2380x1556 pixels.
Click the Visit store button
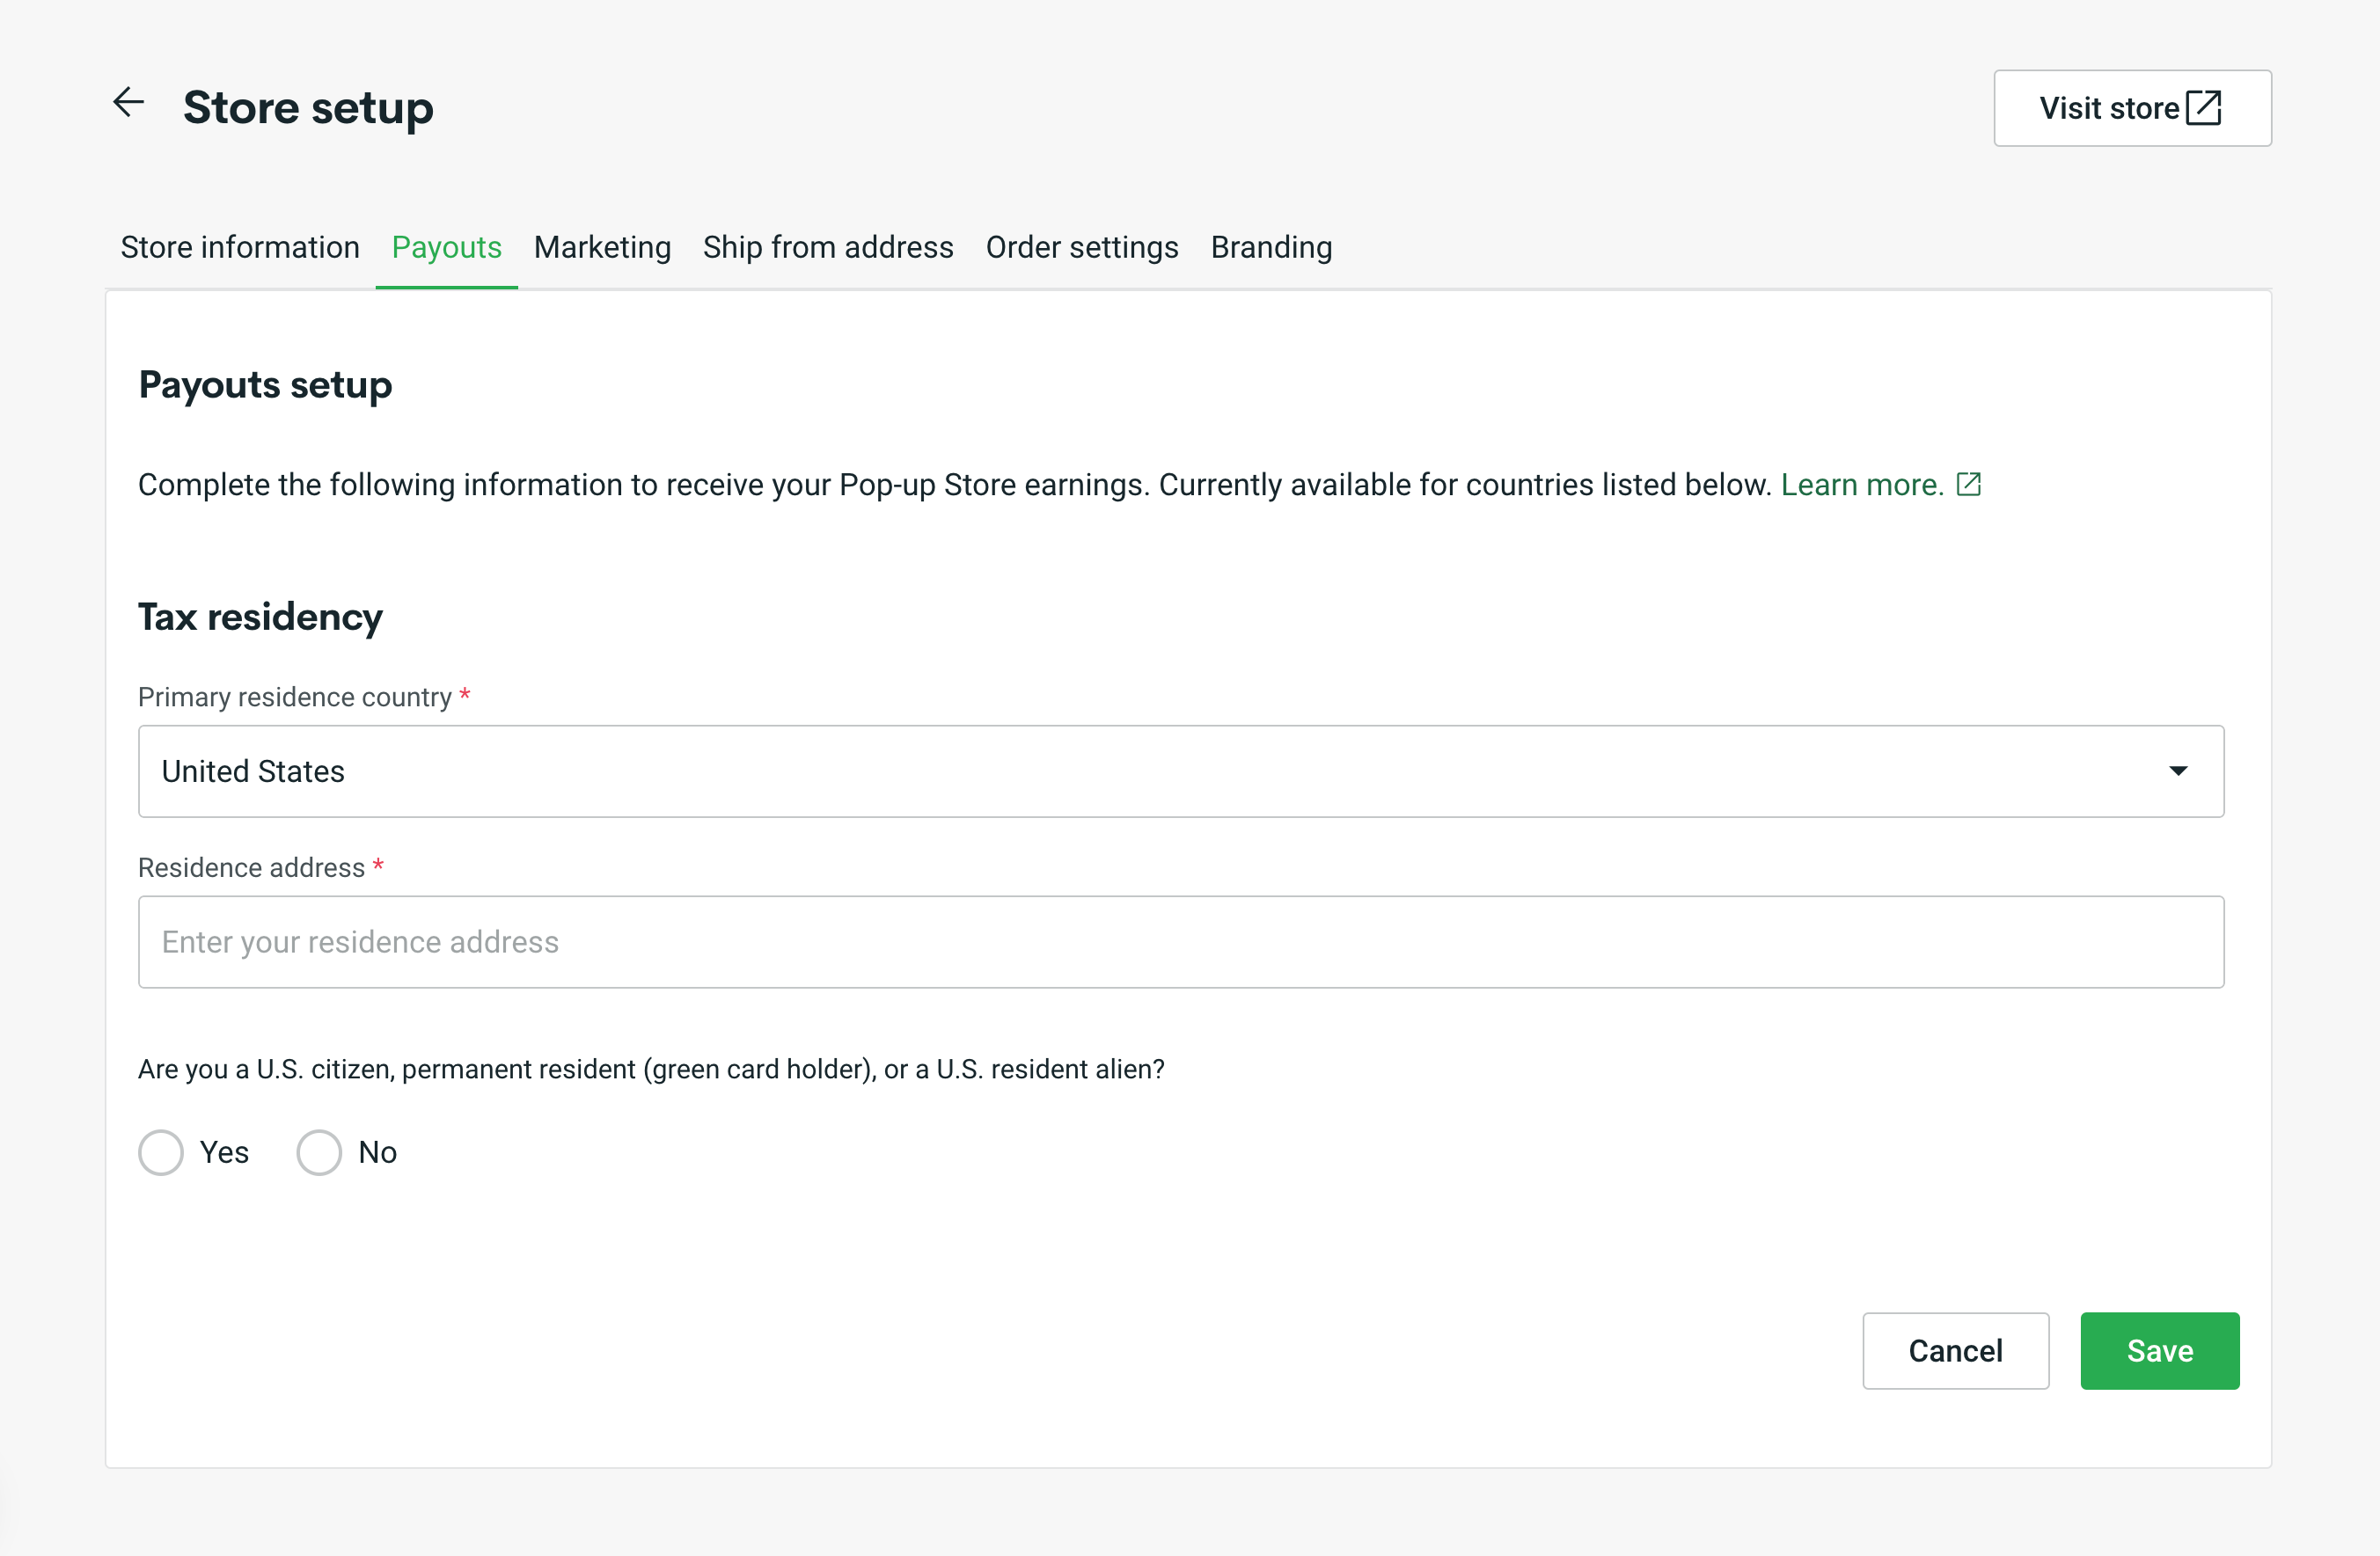(x=2132, y=108)
